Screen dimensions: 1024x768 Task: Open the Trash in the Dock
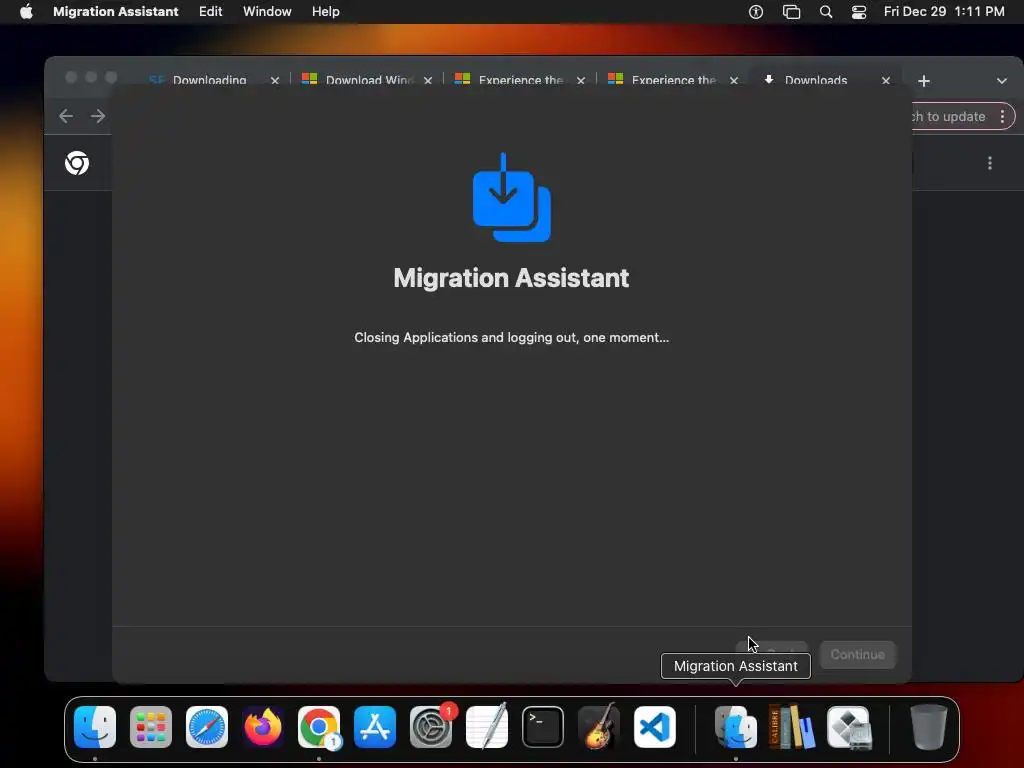929,727
